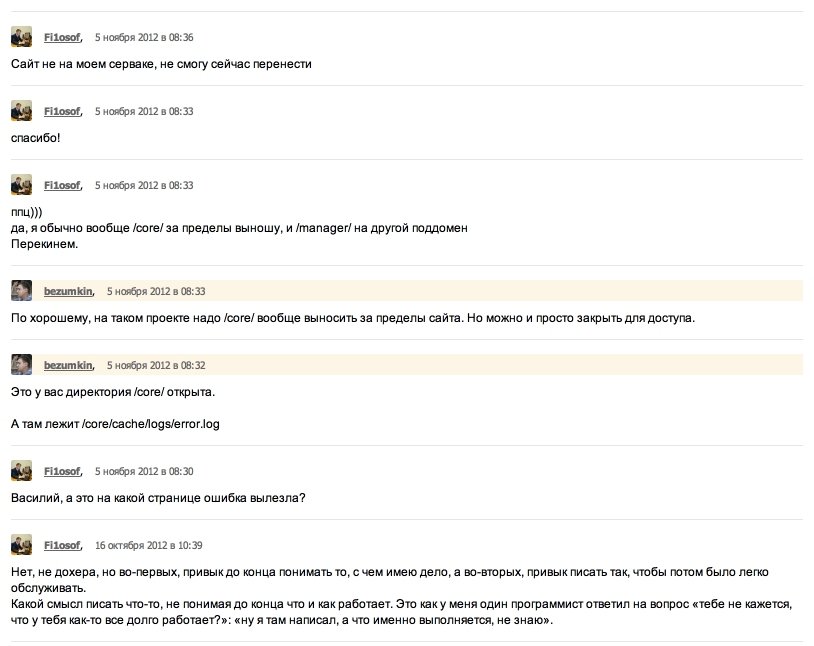Open Fi1osof link above 'спасибо!' comment
This screenshot has width=814, height=646.
(62, 111)
